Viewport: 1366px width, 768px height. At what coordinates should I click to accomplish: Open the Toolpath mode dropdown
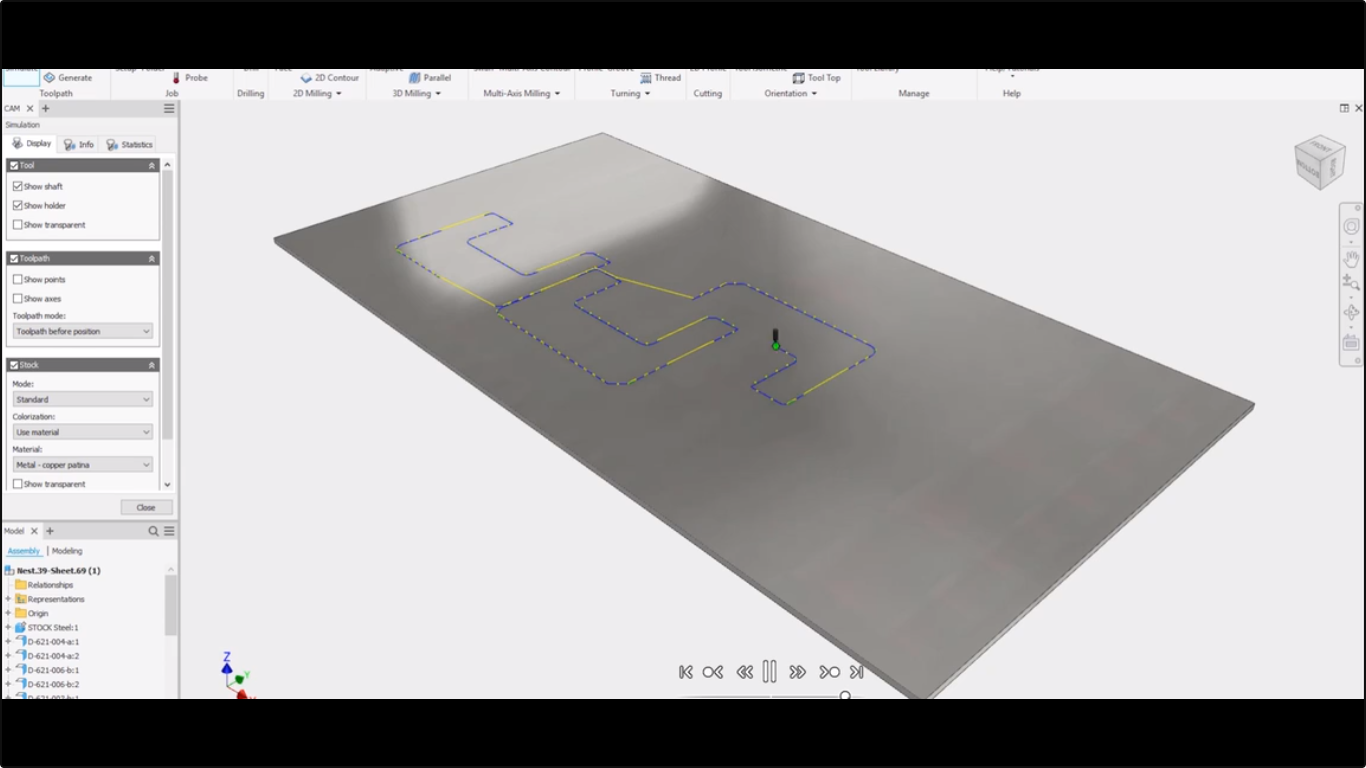[82, 331]
